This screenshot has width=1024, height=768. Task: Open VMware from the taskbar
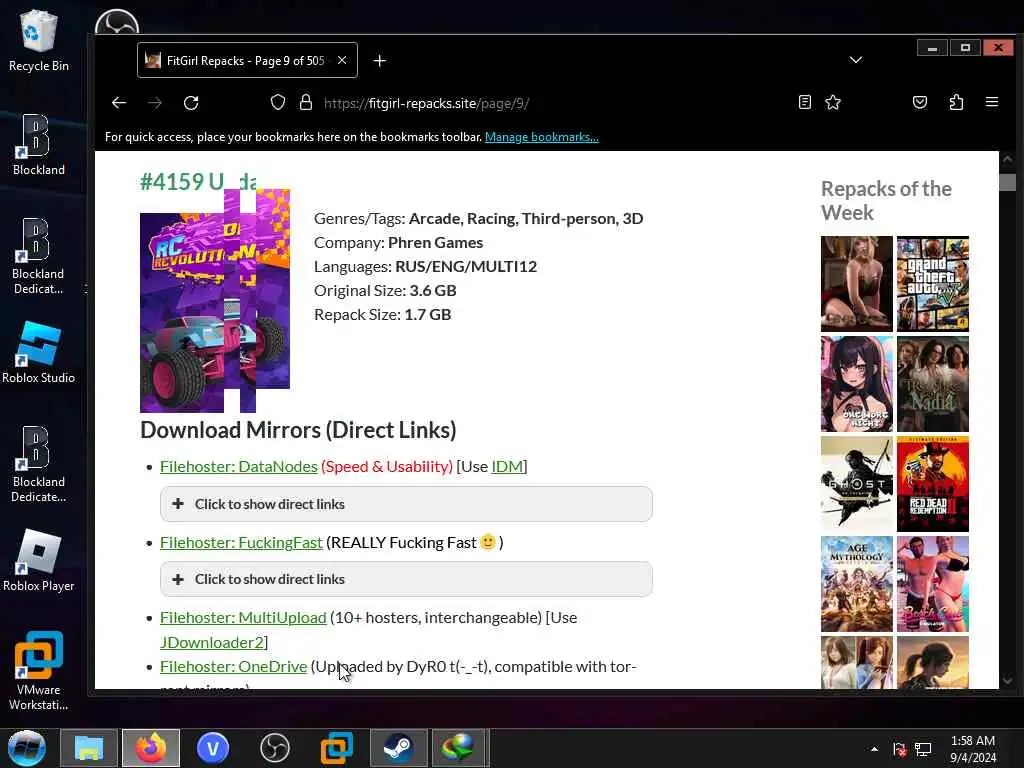(337, 748)
